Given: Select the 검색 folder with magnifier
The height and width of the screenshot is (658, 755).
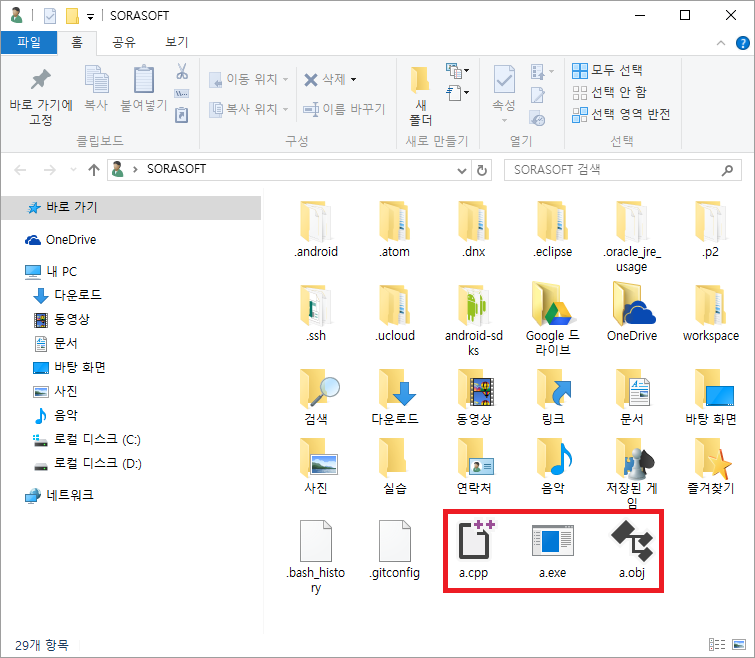Looking at the screenshot, I should [316, 398].
